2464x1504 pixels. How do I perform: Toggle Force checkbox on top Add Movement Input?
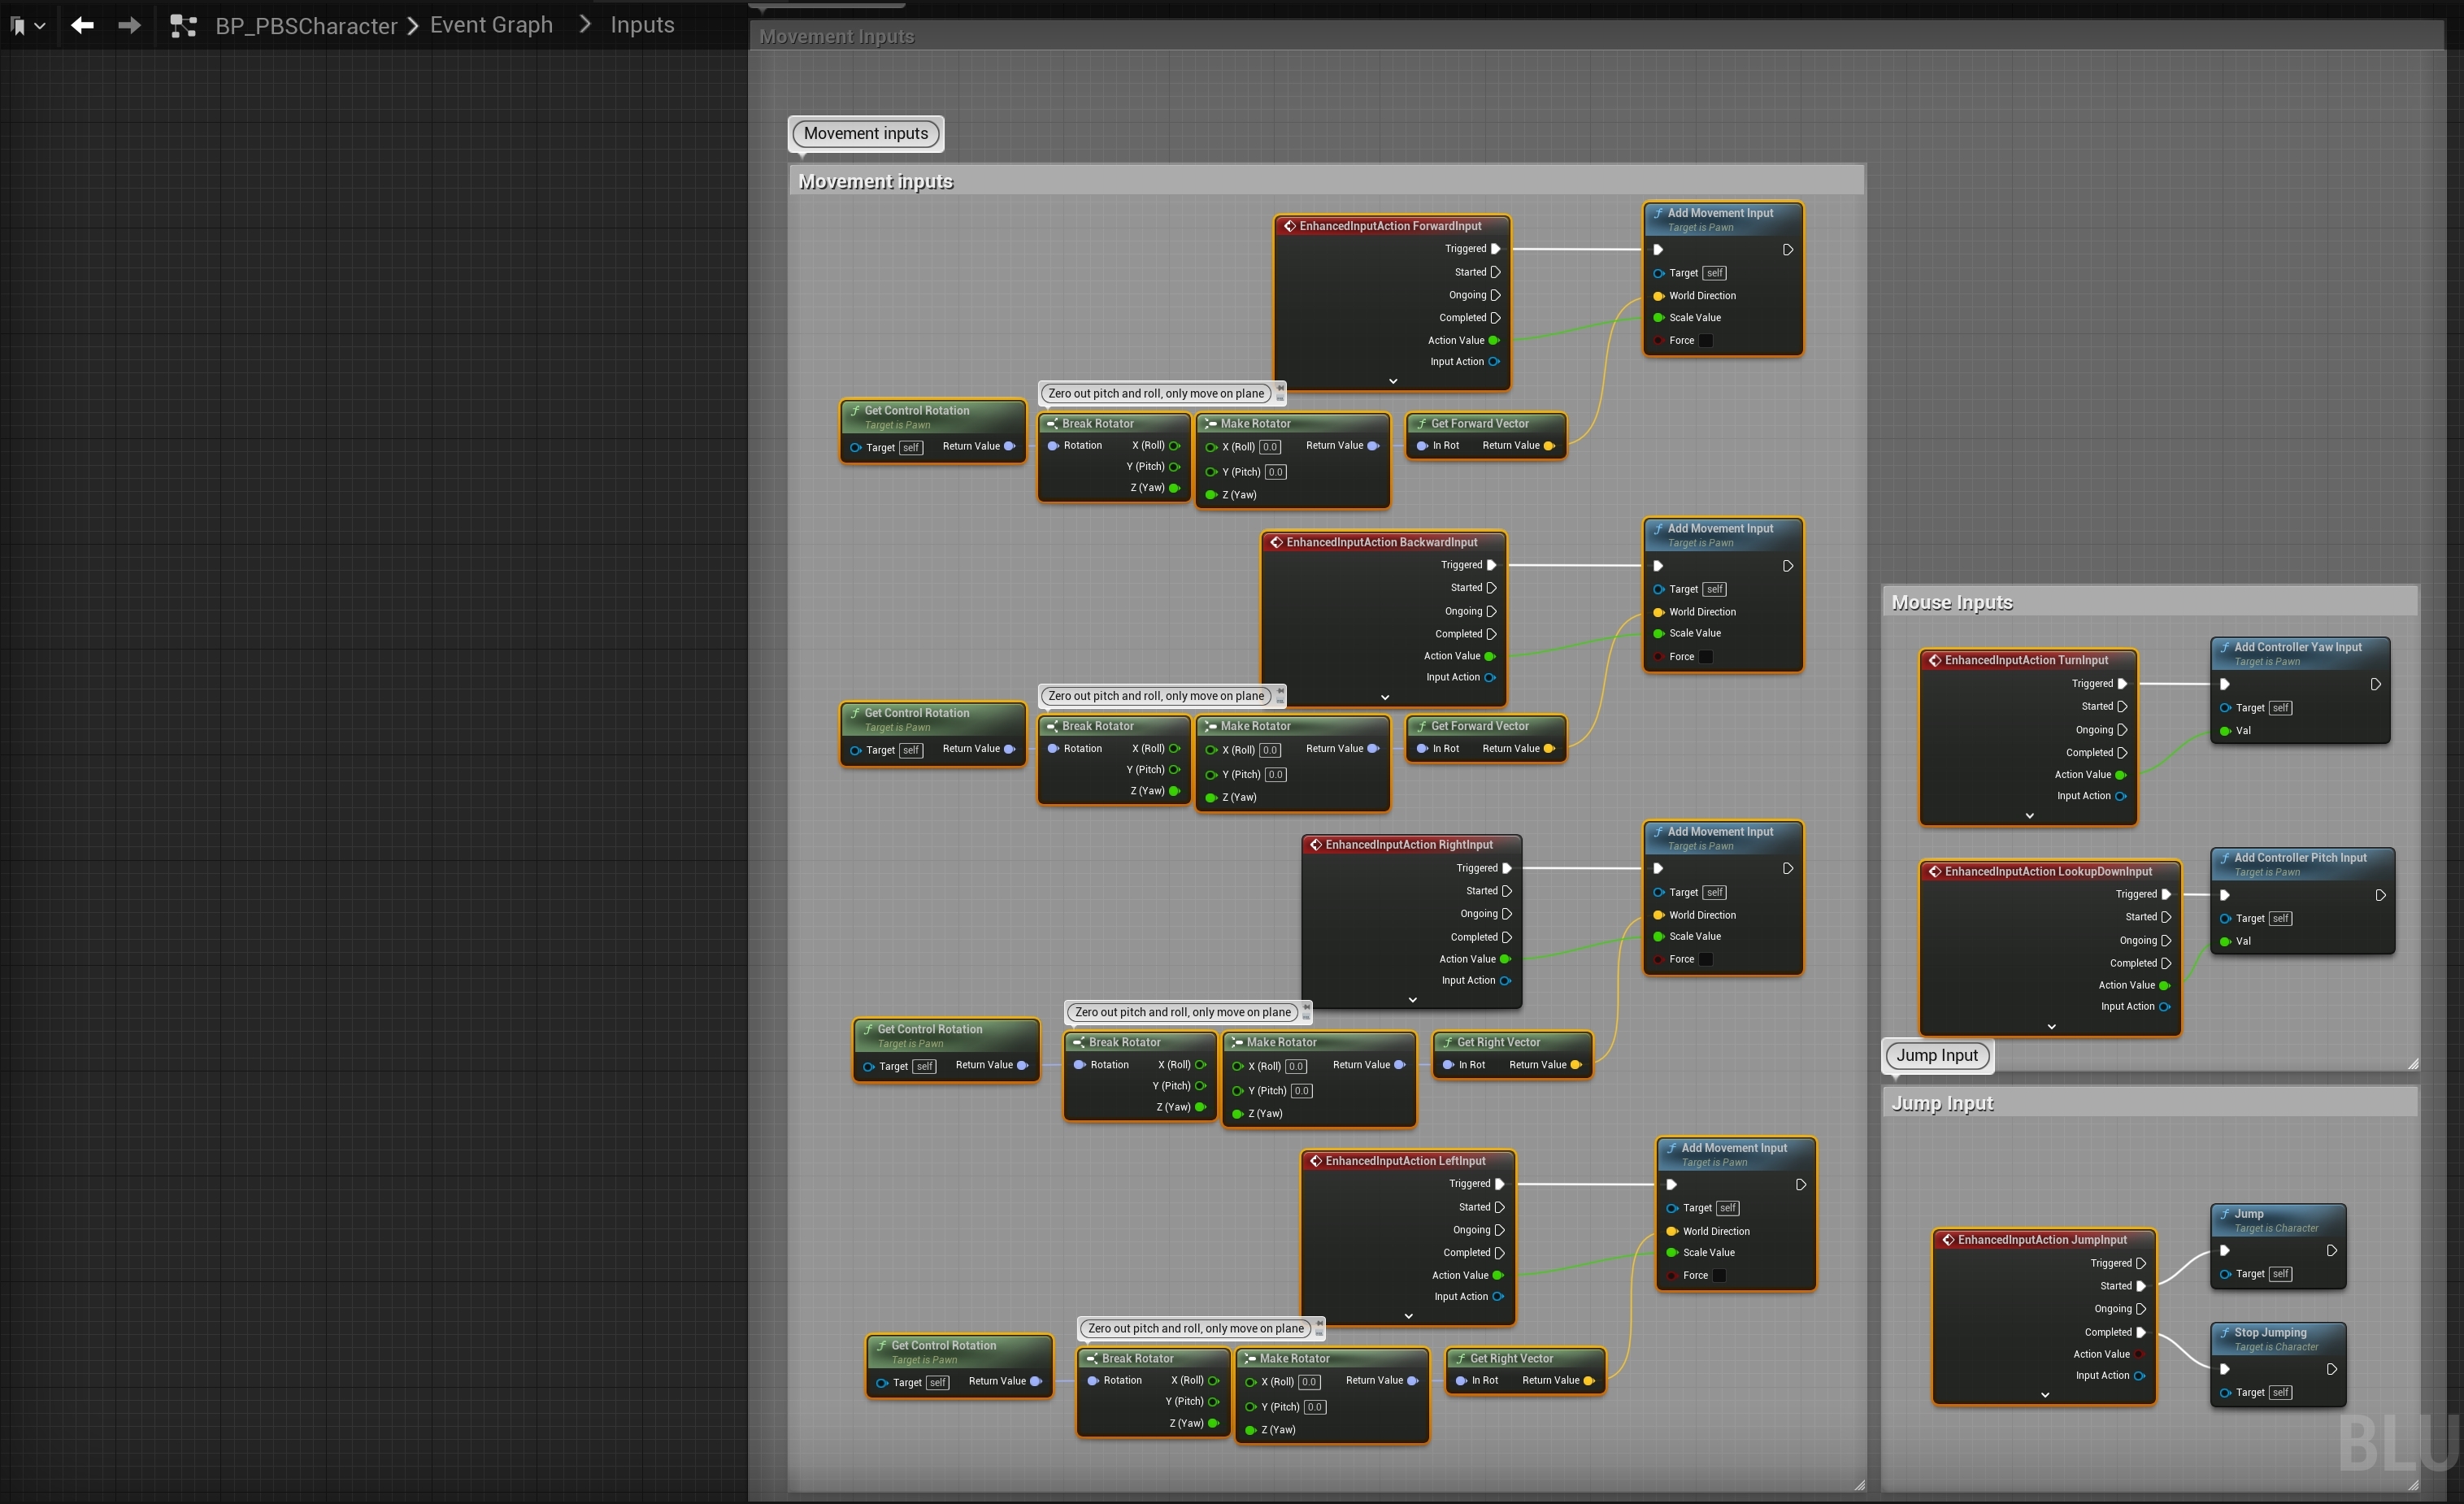[1706, 341]
